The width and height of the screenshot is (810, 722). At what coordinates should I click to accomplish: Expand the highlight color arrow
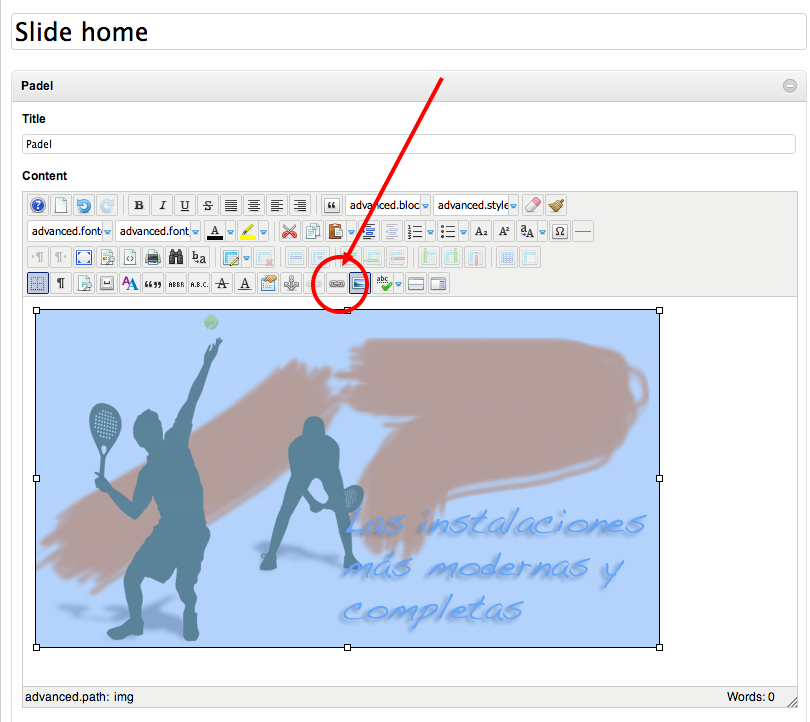tap(264, 231)
